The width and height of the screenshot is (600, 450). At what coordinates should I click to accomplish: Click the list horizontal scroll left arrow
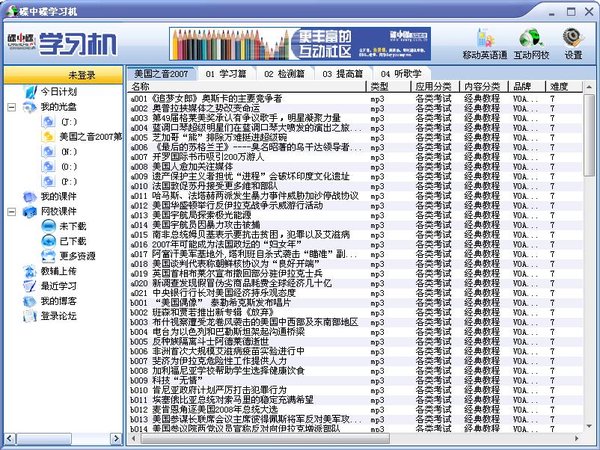tap(133, 439)
